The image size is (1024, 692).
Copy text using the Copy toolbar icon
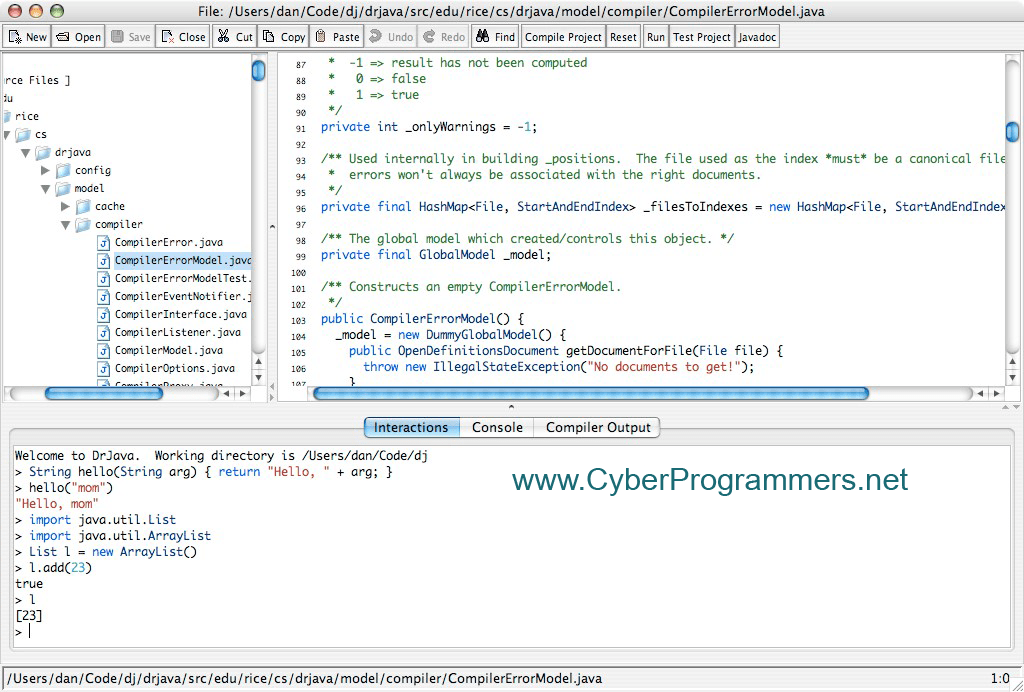point(283,35)
